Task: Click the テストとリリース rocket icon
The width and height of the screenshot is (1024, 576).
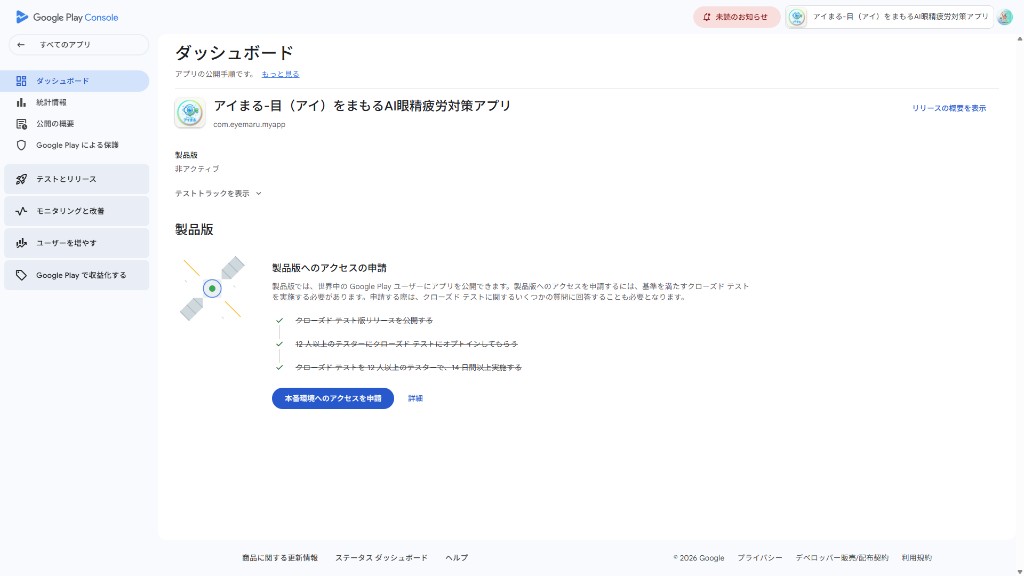Action: tap(22, 179)
